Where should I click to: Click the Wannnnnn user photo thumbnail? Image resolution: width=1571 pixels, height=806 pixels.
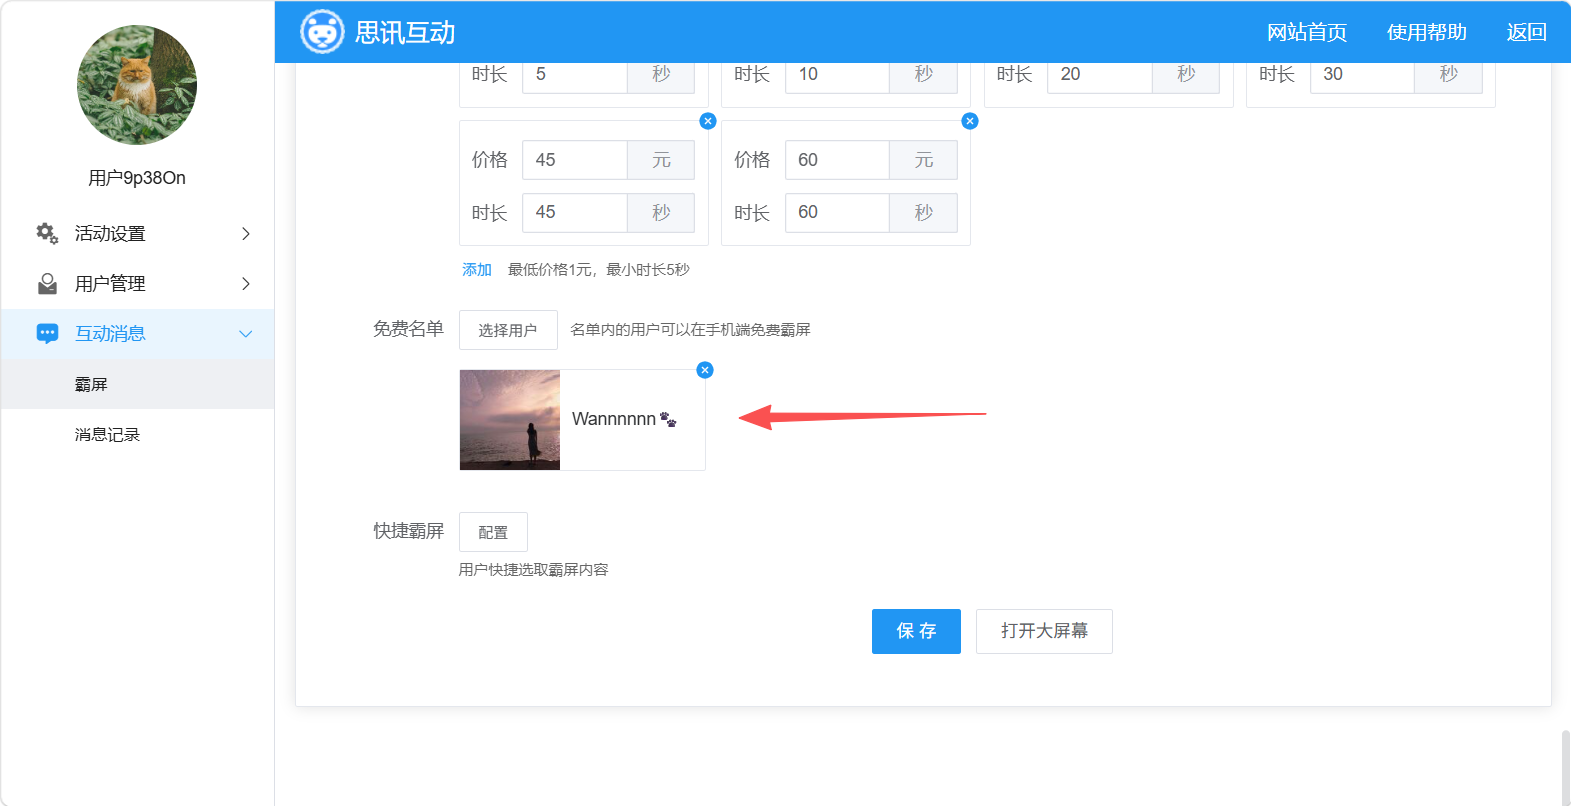(510, 420)
